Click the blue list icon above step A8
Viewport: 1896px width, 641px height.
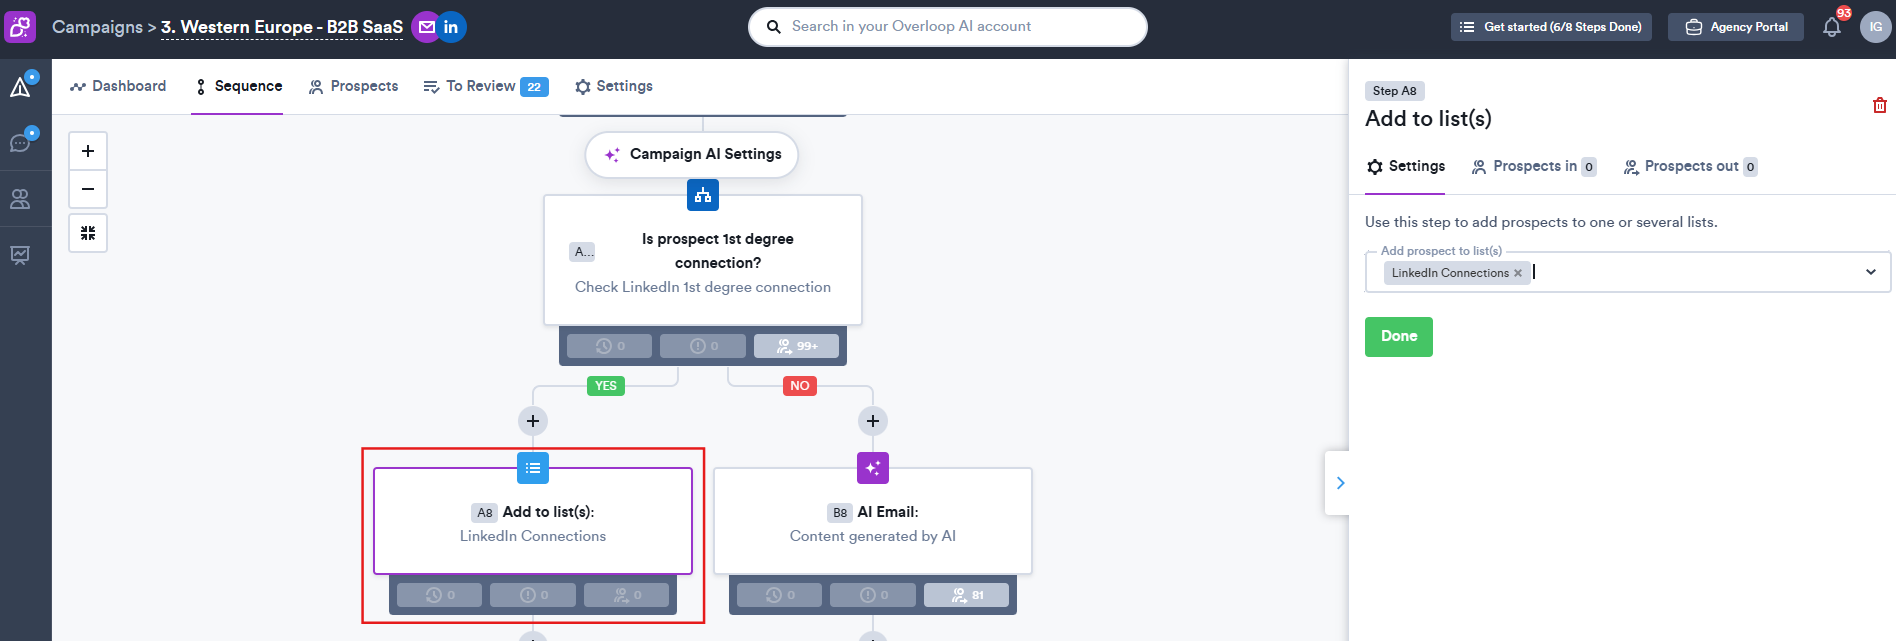[533, 468]
